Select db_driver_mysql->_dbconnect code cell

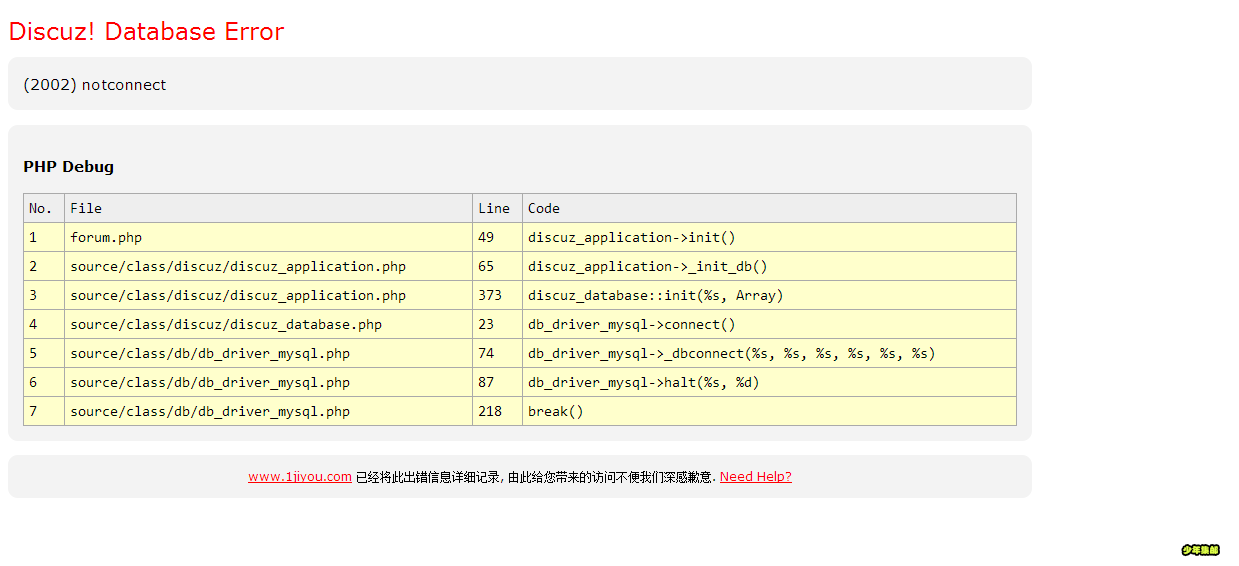(770, 353)
